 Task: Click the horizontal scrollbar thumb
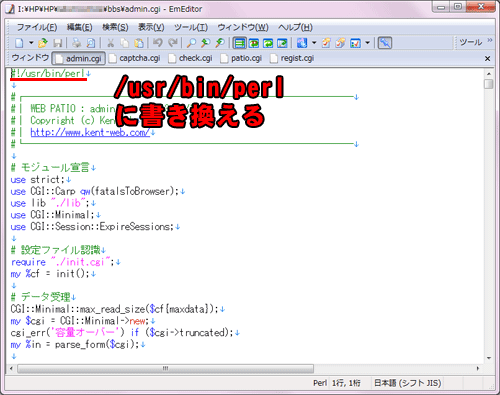point(165,369)
